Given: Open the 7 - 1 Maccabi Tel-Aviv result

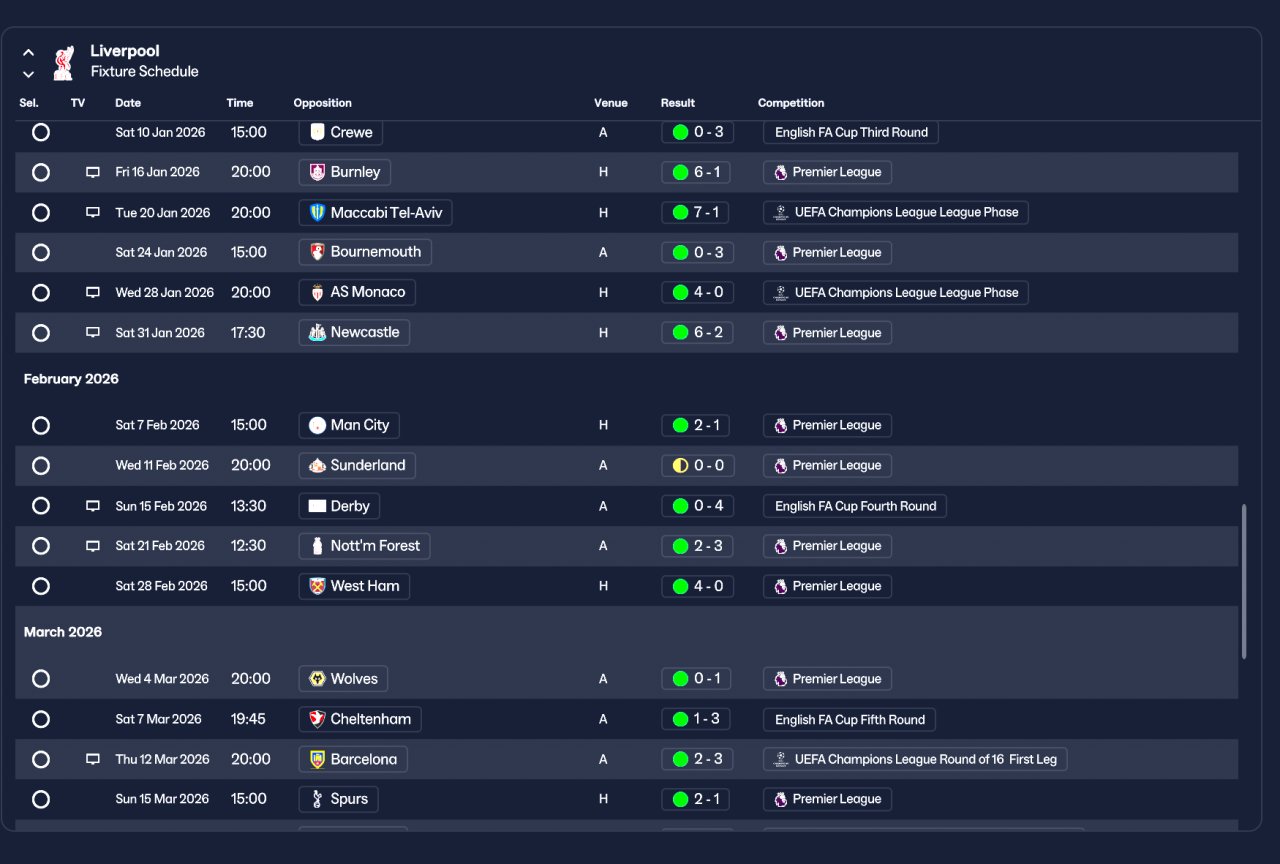Looking at the screenshot, I should [697, 212].
